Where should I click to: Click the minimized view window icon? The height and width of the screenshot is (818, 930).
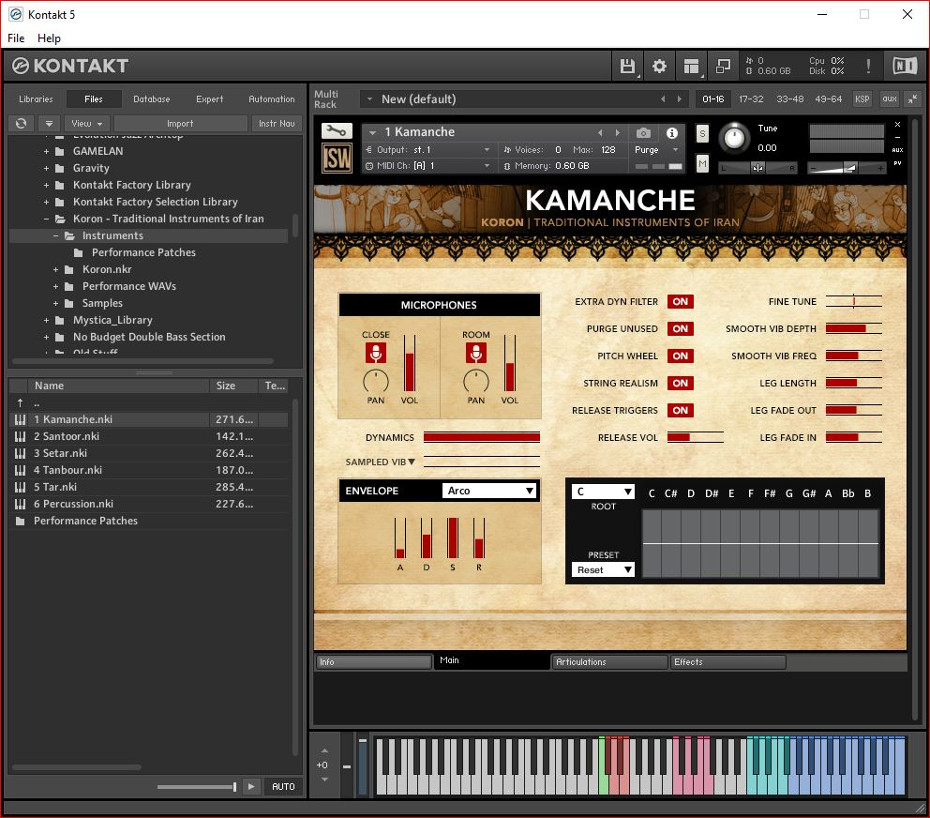(722, 66)
